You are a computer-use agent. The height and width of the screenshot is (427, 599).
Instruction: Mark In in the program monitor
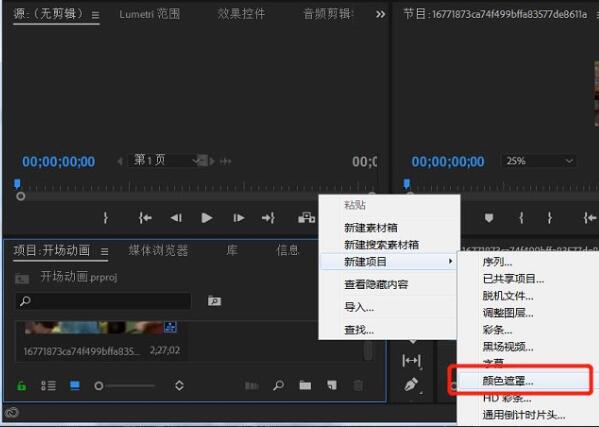(521, 218)
